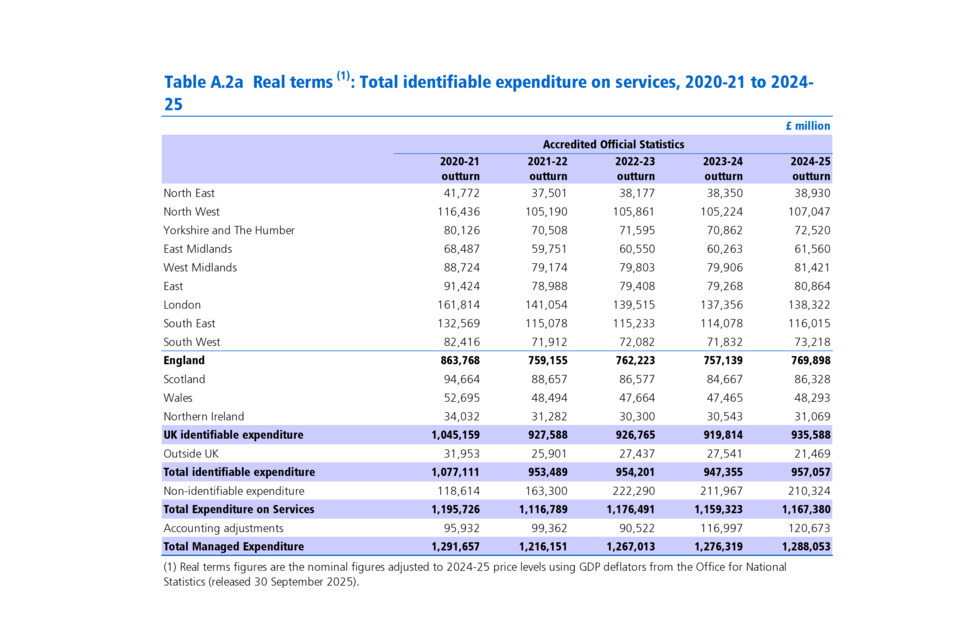This screenshot has width=960, height=640.
Task: Select the 'Accredited Official Statistics' header
Action: pos(613,145)
